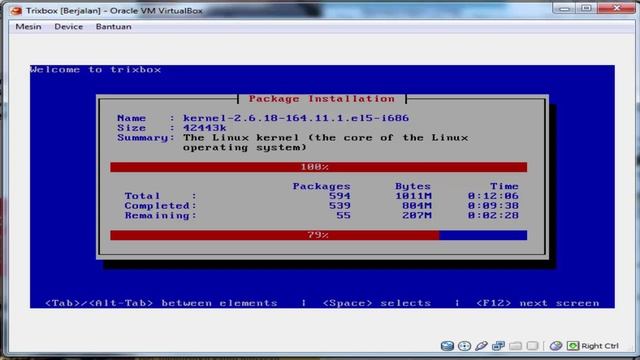
Task: Click the VirtualBox icon in the title bar
Action: pyautogui.click(x=16, y=11)
